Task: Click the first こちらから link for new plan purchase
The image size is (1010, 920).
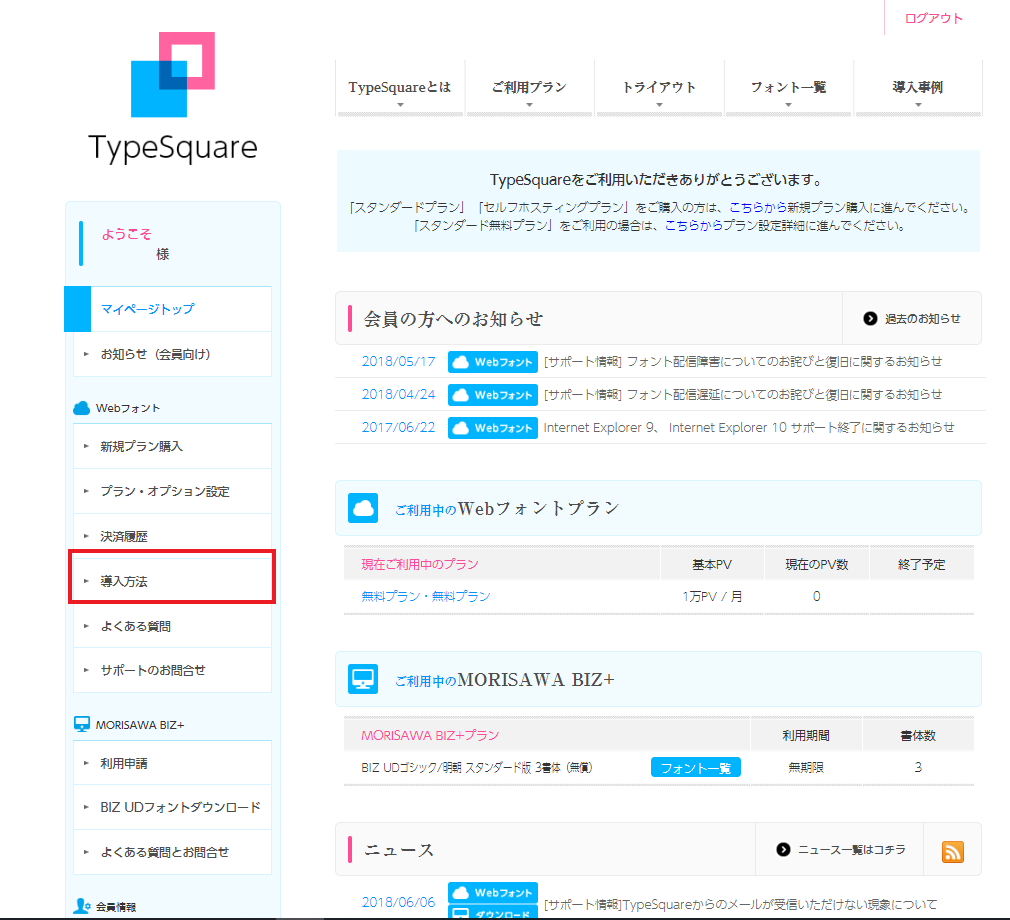Action: (758, 207)
